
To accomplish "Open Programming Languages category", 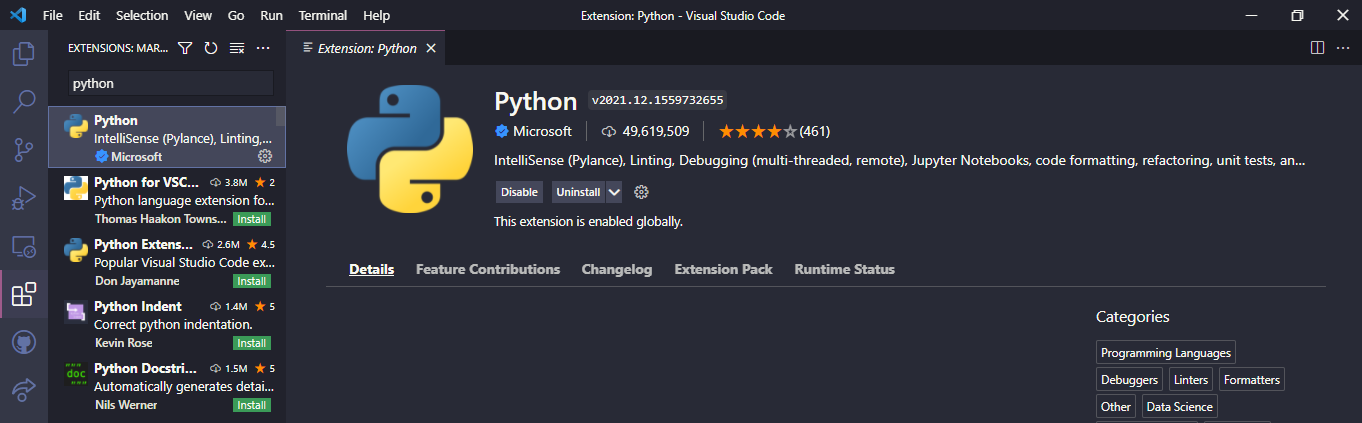I will click(1166, 352).
